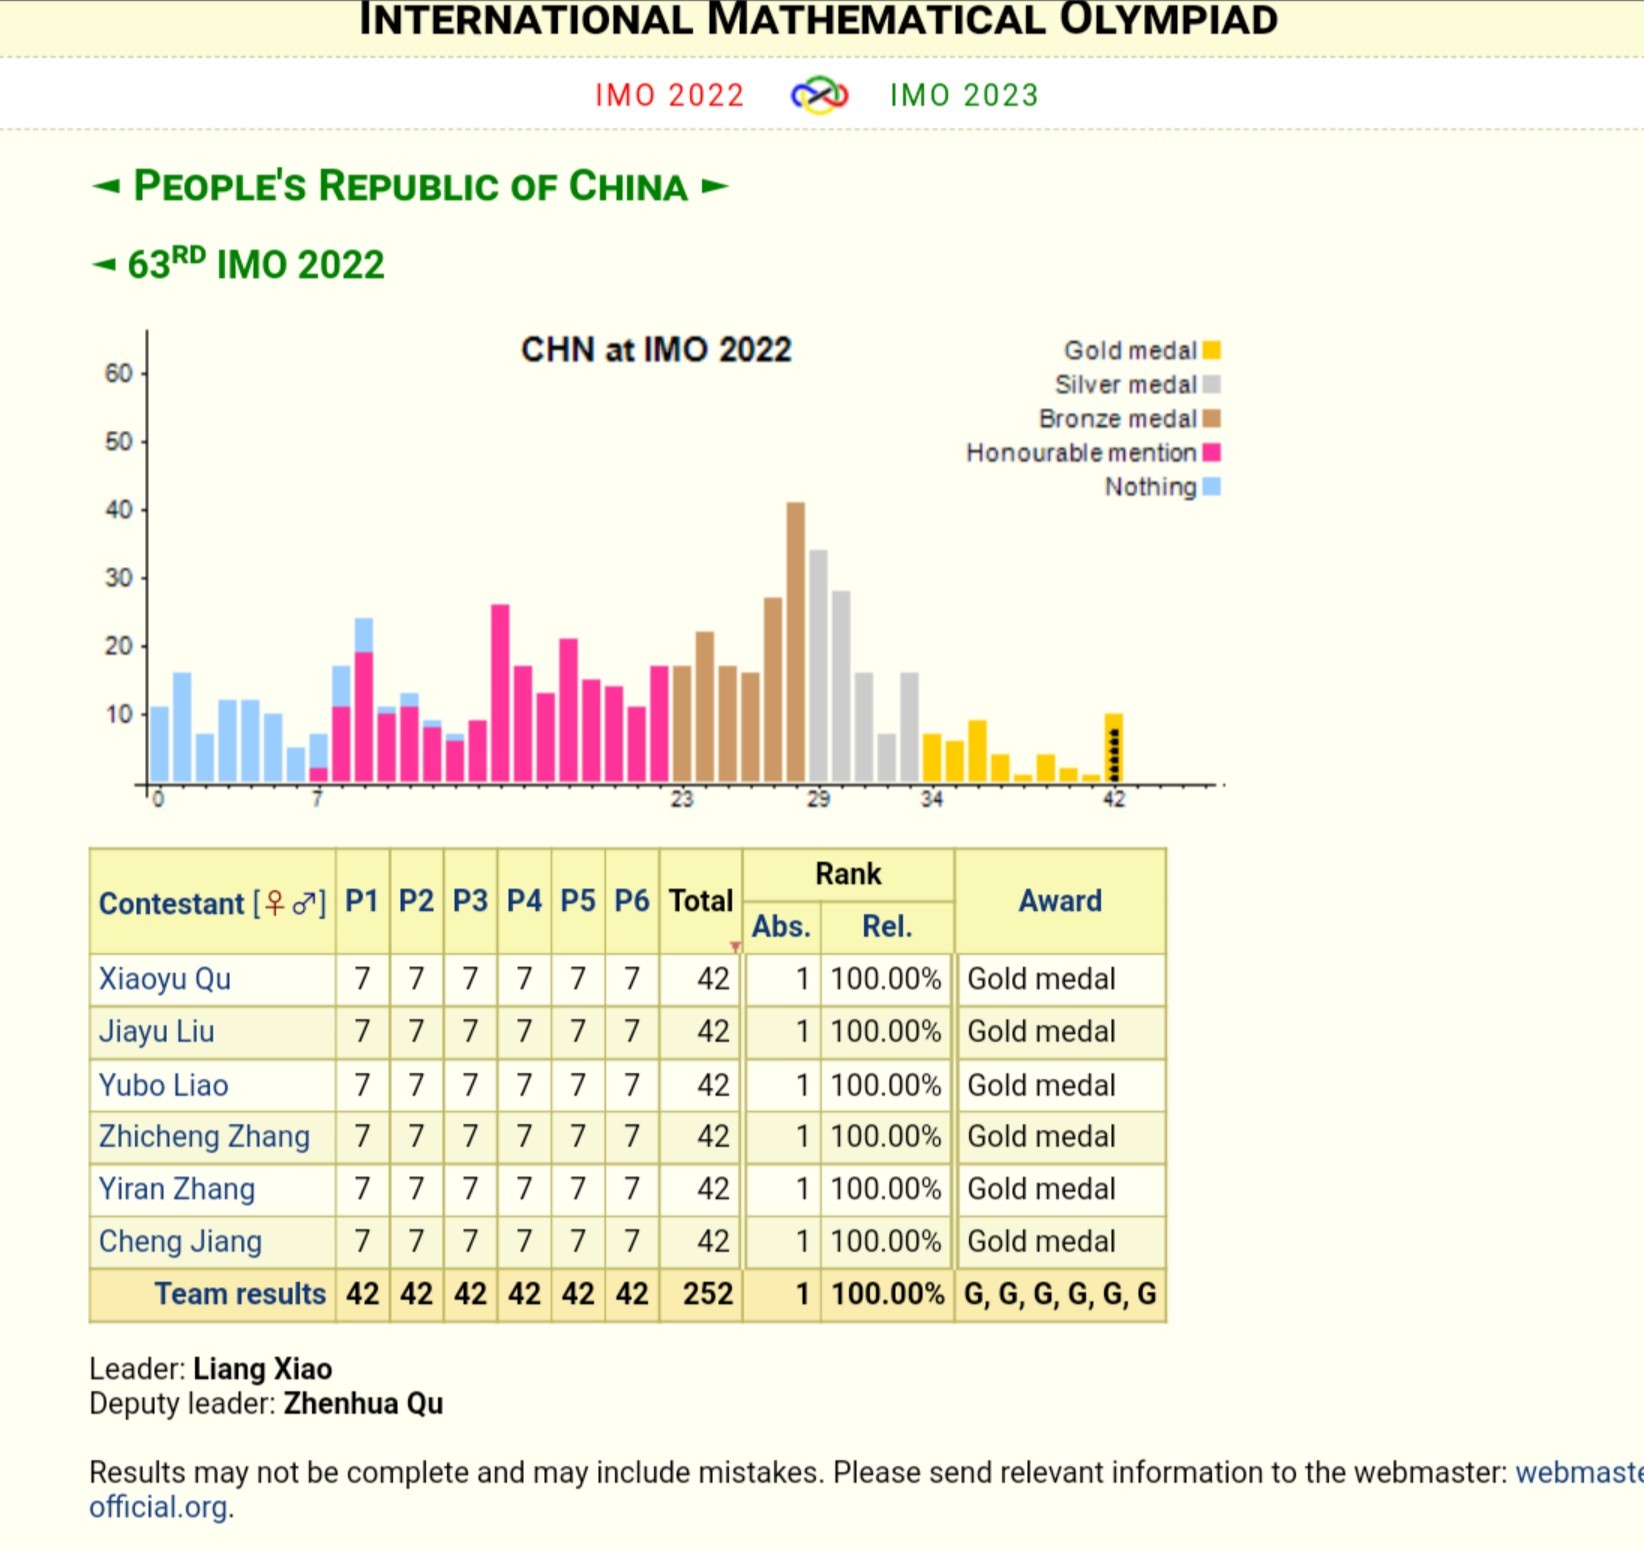The width and height of the screenshot is (1644, 1550).
Task: Open contestant Yubo Liao's page
Action: pos(163,1085)
